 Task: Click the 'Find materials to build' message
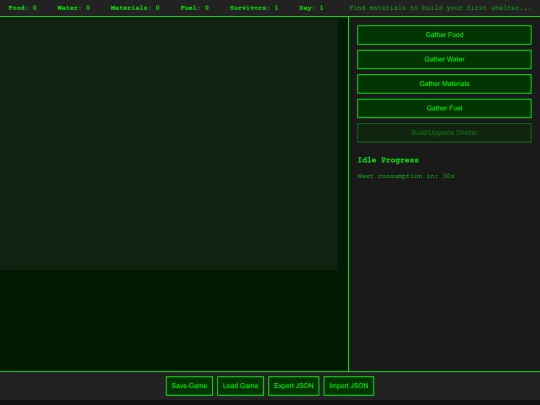[x=440, y=8]
